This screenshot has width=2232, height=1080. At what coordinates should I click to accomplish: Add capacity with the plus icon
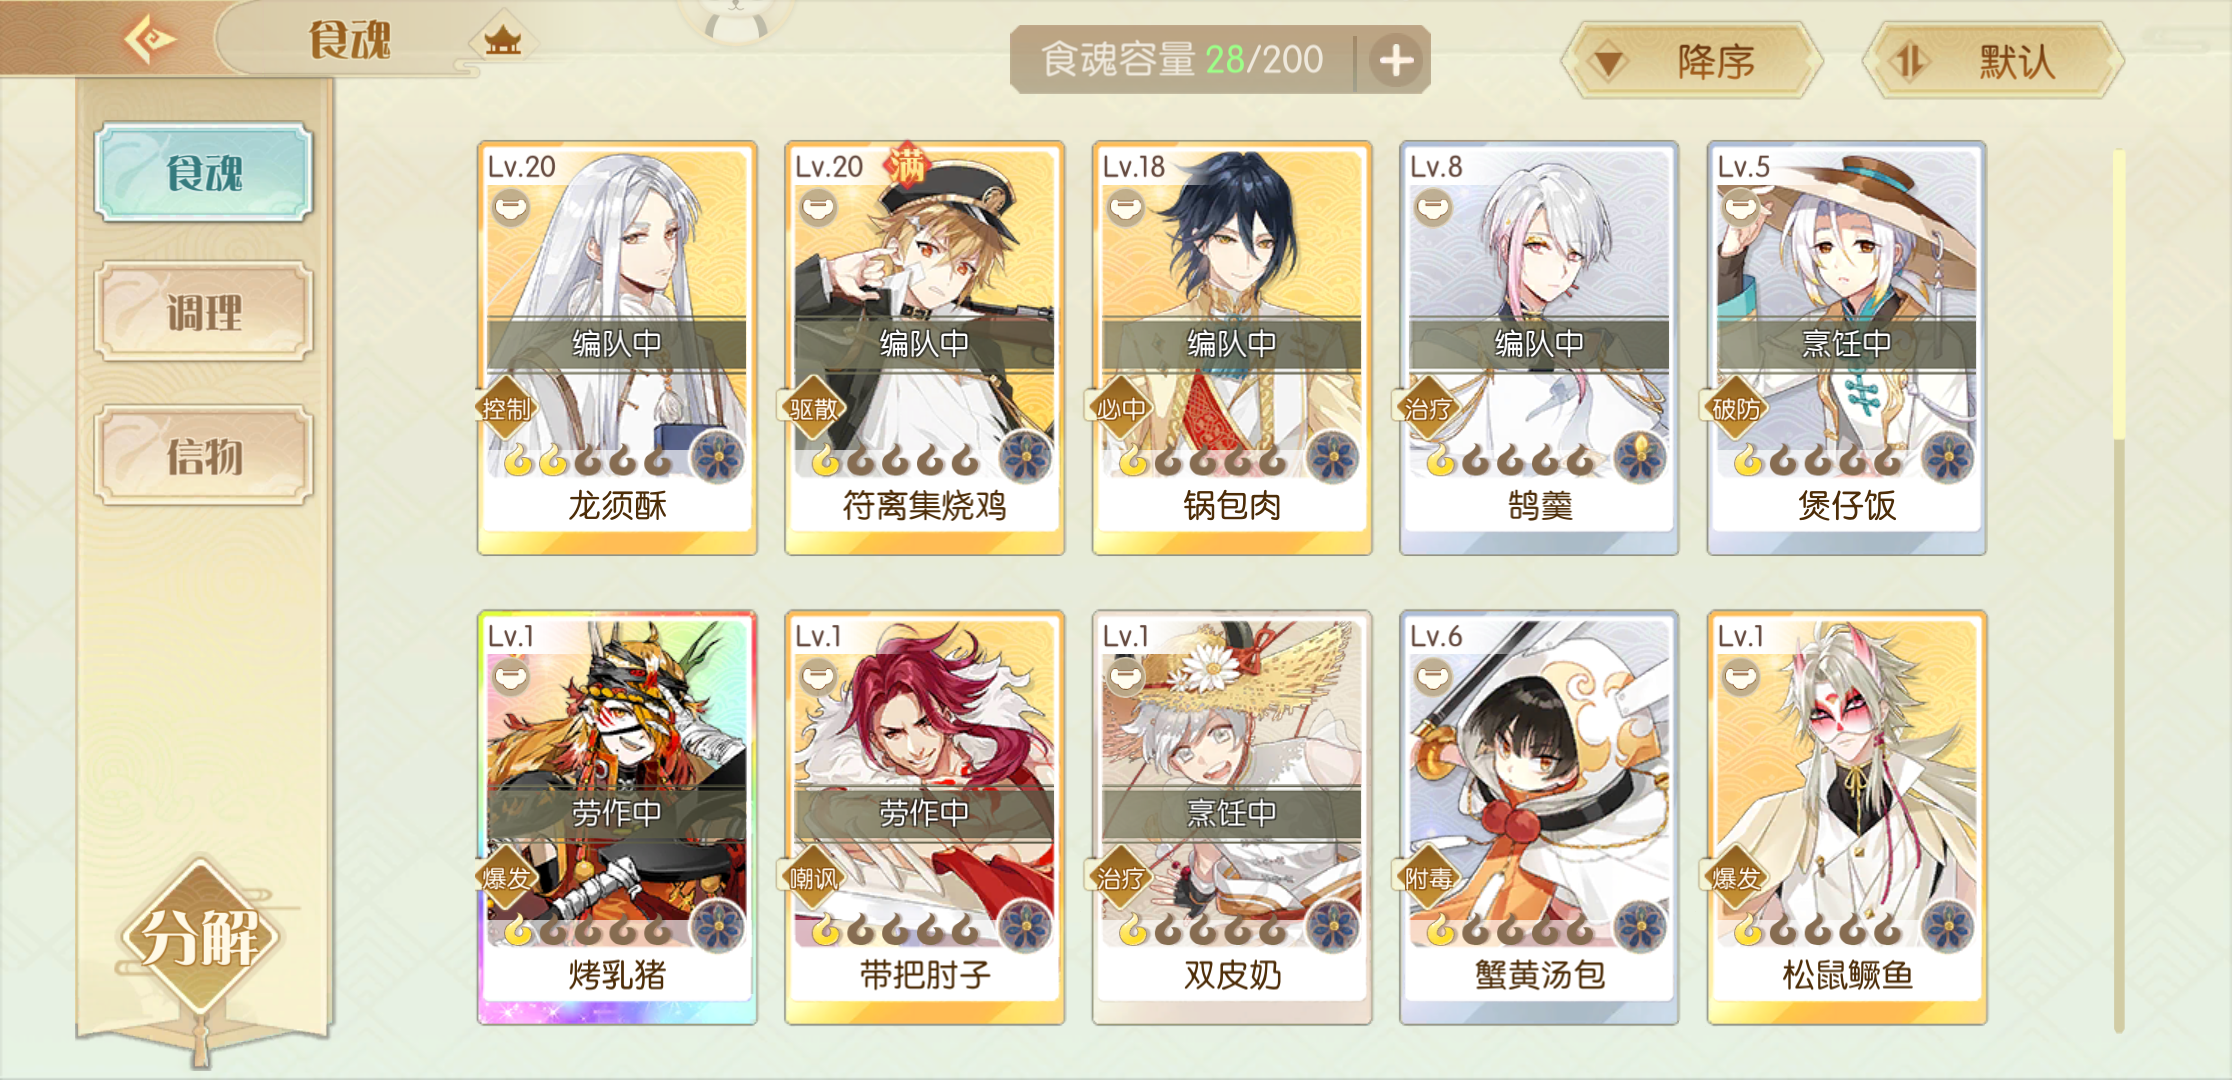tap(1396, 61)
